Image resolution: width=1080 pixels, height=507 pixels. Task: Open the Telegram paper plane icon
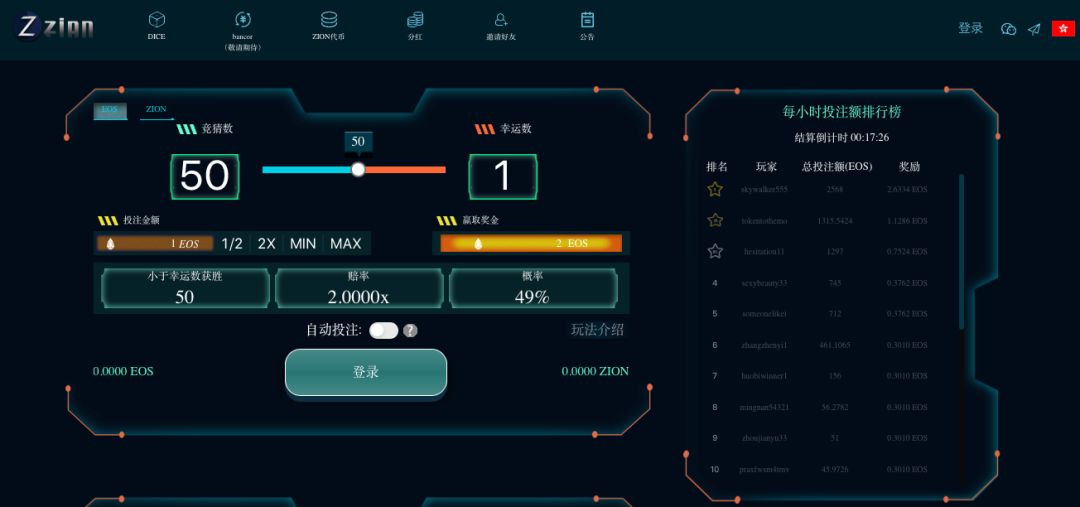tap(1034, 29)
